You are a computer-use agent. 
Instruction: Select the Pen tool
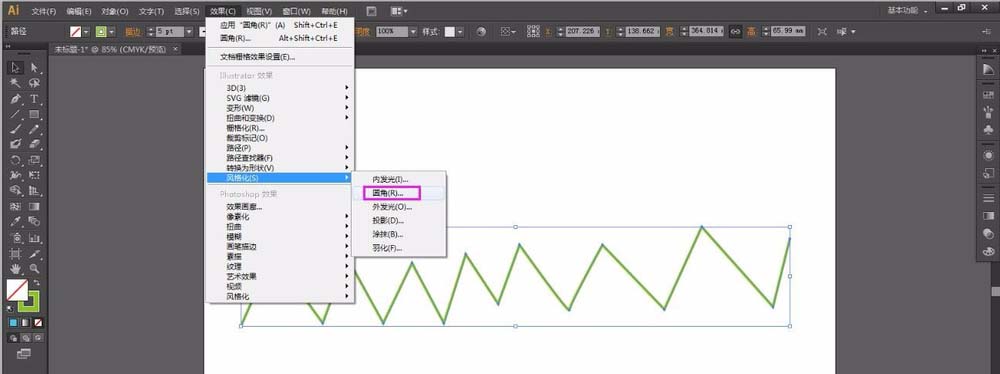(16, 99)
